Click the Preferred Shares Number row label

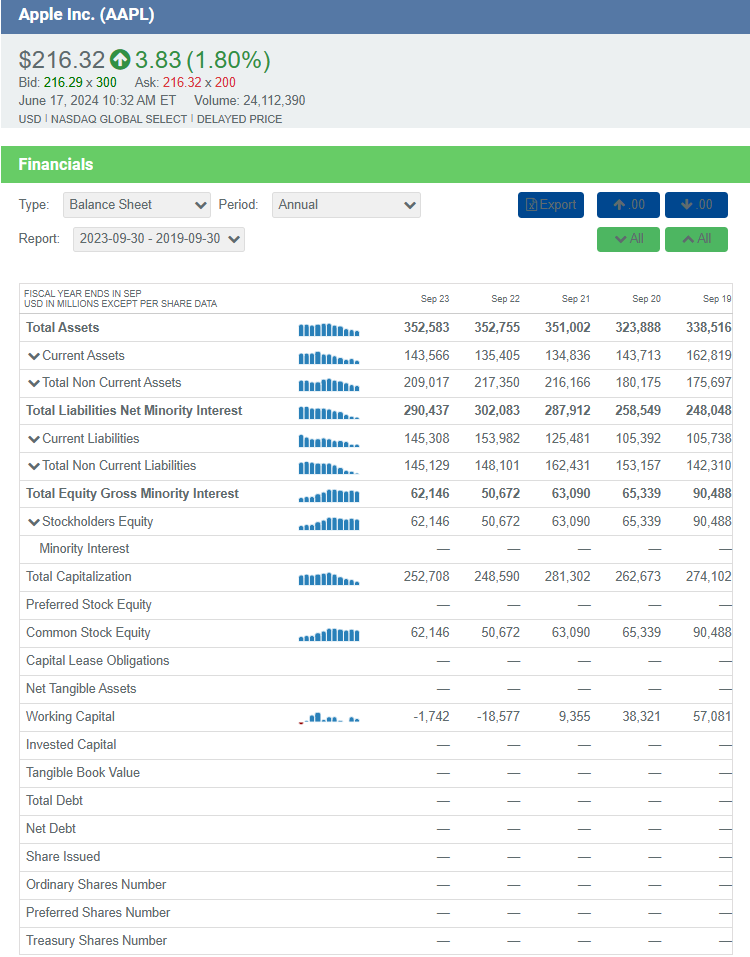pyautogui.click(x=98, y=913)
